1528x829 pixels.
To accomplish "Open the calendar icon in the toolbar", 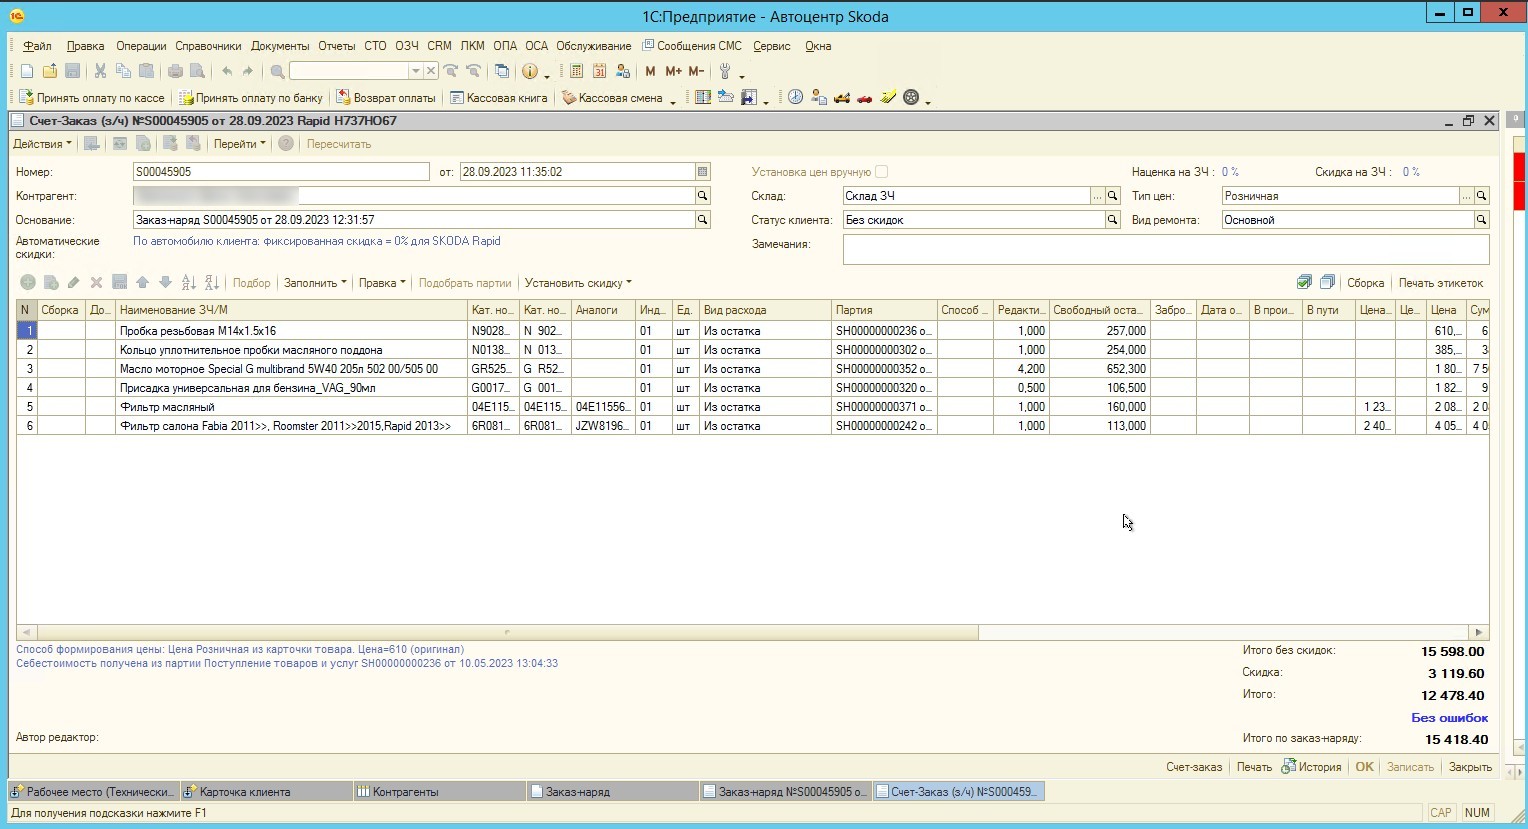I will [599, 71].
